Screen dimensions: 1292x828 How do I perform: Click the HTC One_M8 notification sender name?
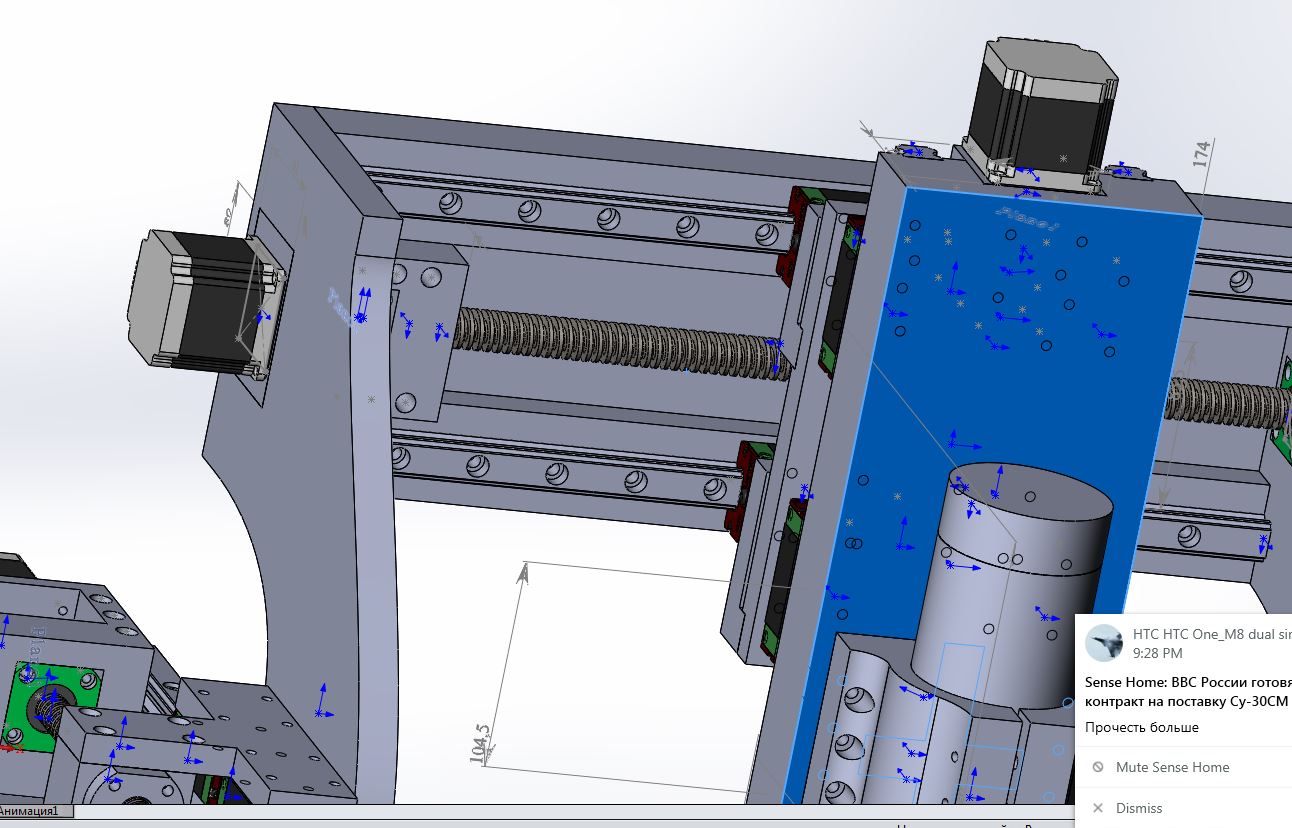[1212, 635]
